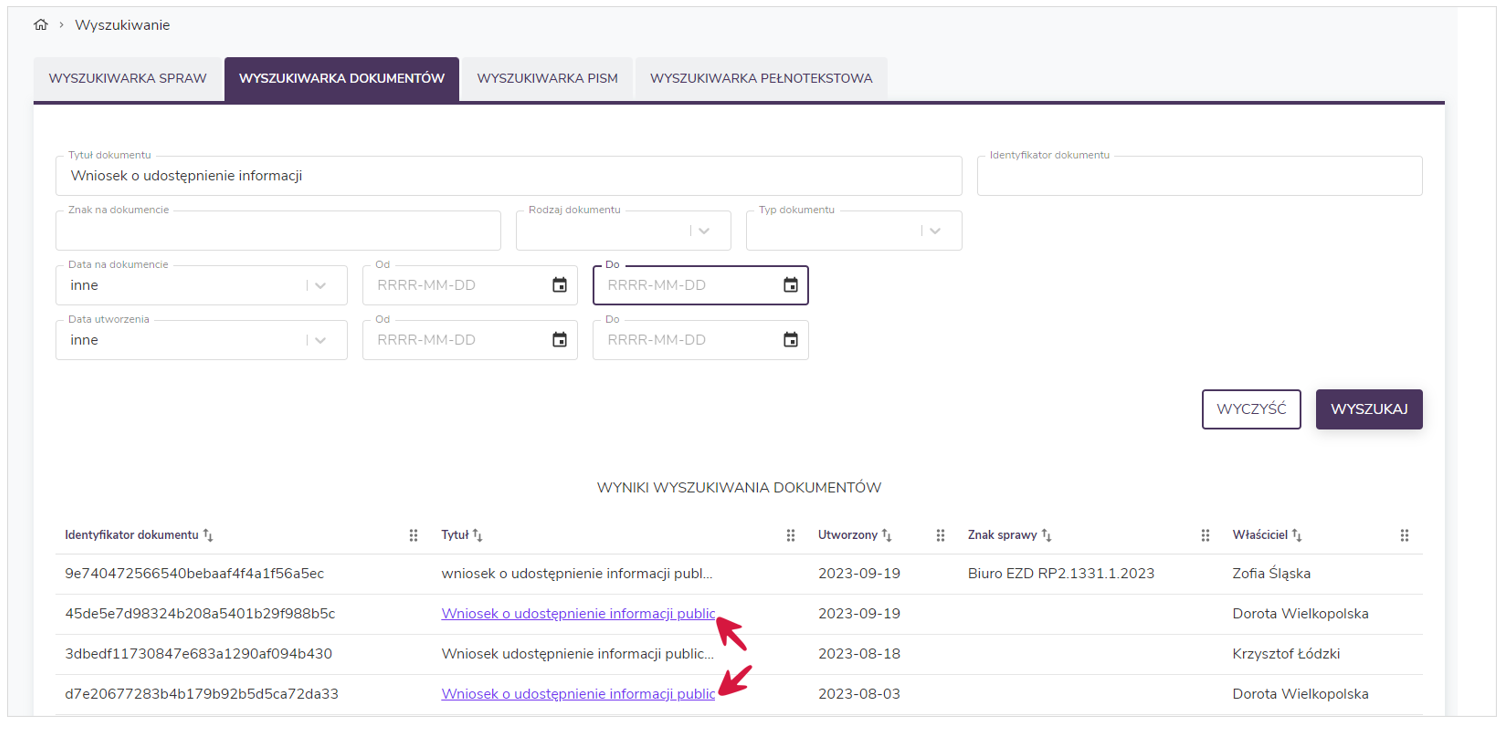This screenshot has width=1510, height=732.
Task: Expand the Rodzaj dokumentu dropdown
Action: (x=704, y=231)
